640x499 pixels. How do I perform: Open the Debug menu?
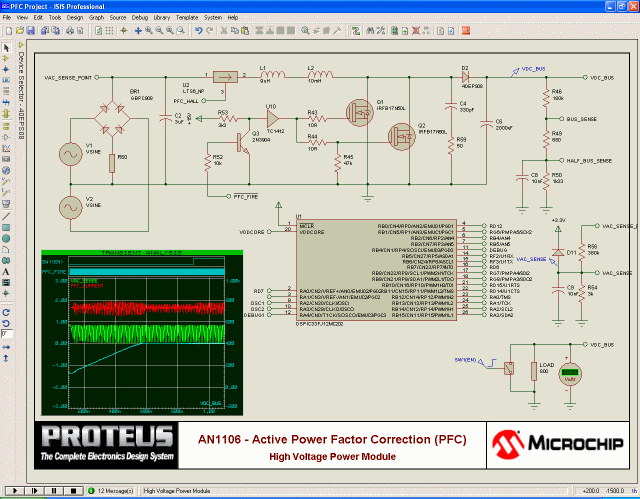(140, 18)
